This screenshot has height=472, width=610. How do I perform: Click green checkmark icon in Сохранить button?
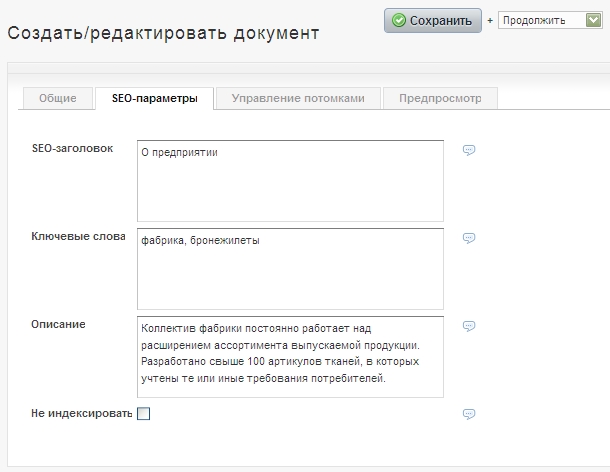399,20
